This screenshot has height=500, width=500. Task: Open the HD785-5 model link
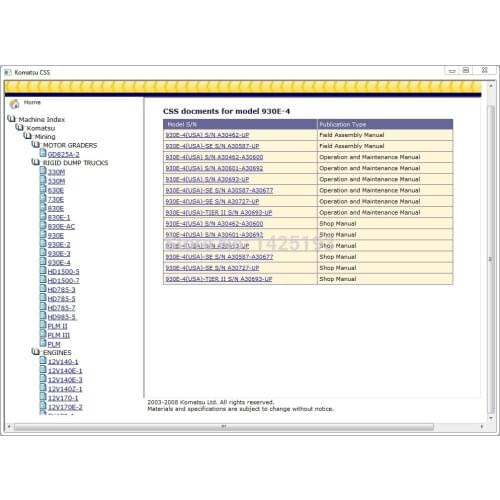62,299
